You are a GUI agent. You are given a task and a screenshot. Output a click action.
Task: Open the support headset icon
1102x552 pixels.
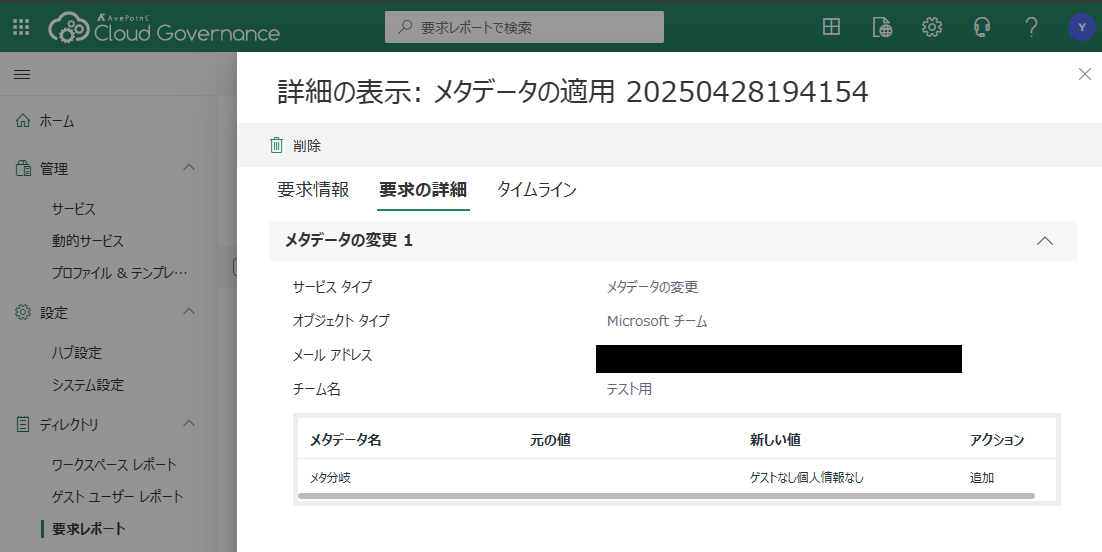point(982,27)
